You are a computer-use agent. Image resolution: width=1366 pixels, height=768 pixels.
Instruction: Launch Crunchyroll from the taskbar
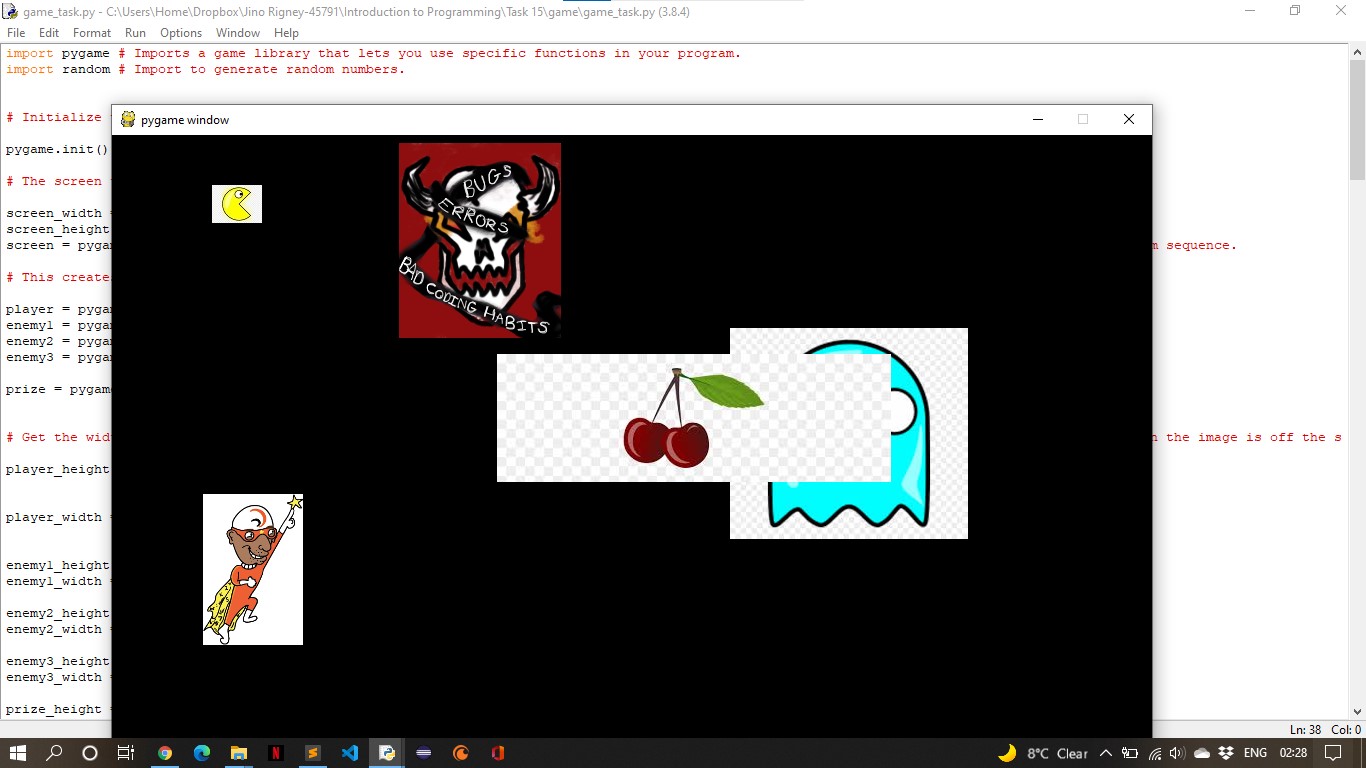(461, 753)
